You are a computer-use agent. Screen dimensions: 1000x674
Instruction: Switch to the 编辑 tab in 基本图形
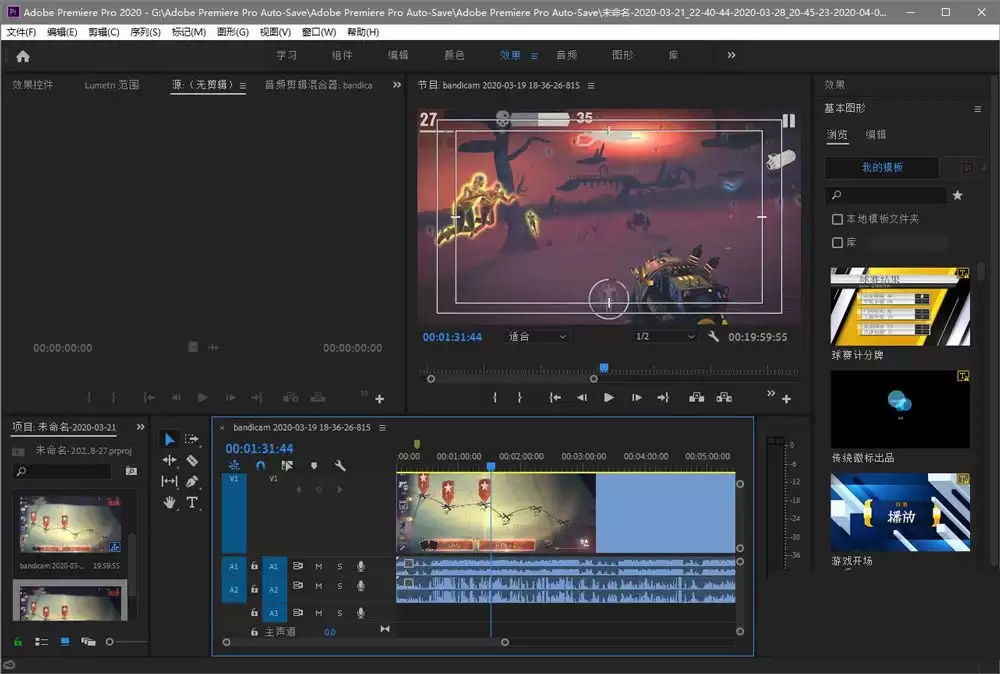click(875, 135)
